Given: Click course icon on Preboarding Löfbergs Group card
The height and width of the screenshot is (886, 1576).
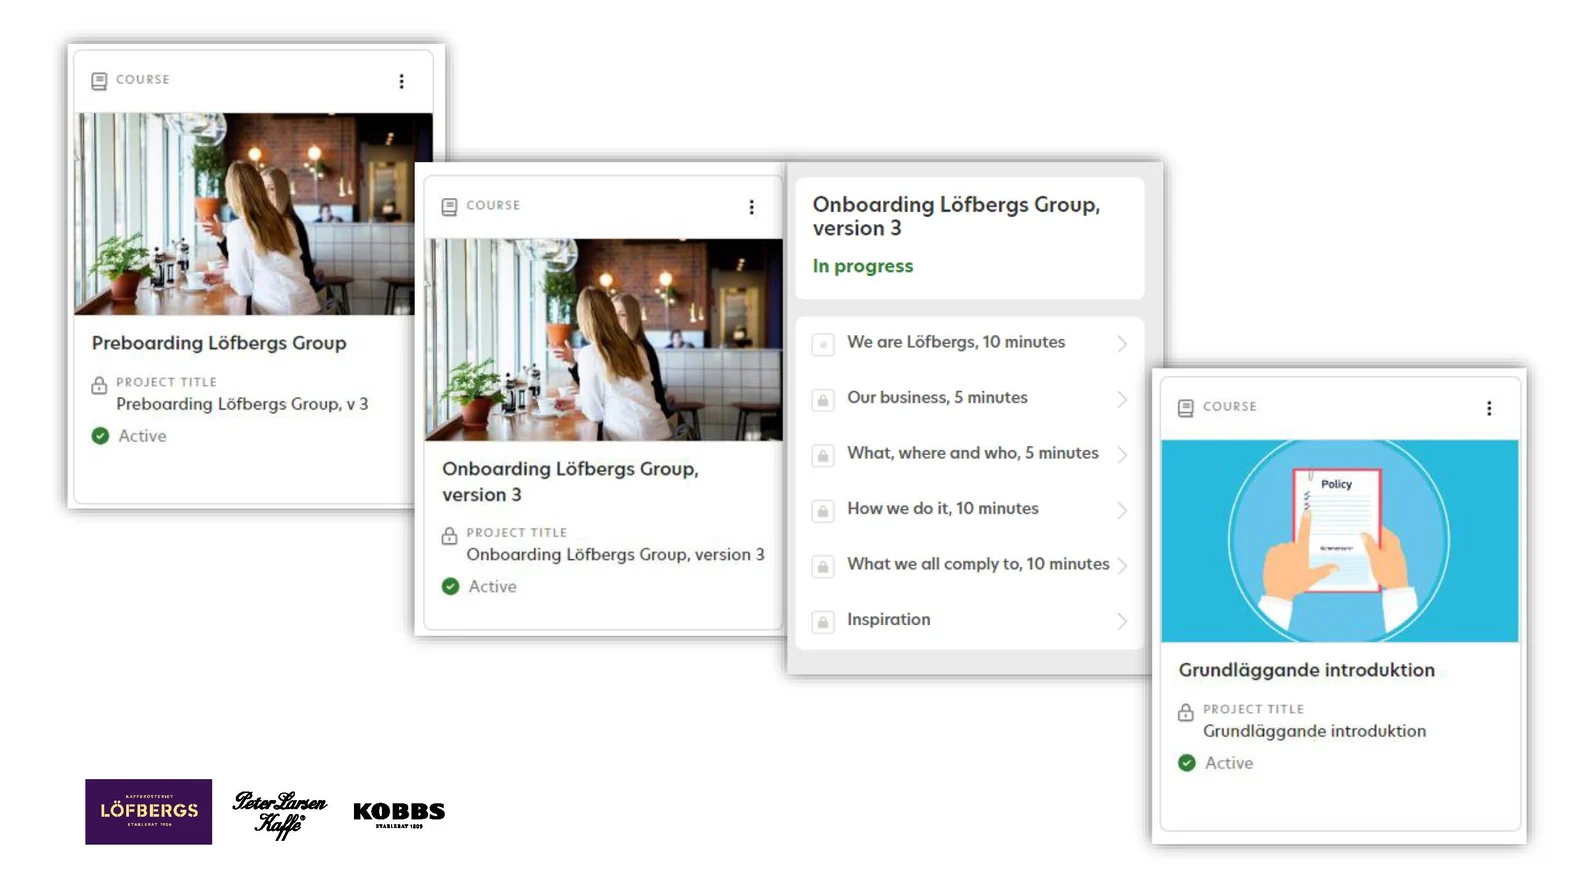Looking at the screenshot, I should [x=99, y=81].
